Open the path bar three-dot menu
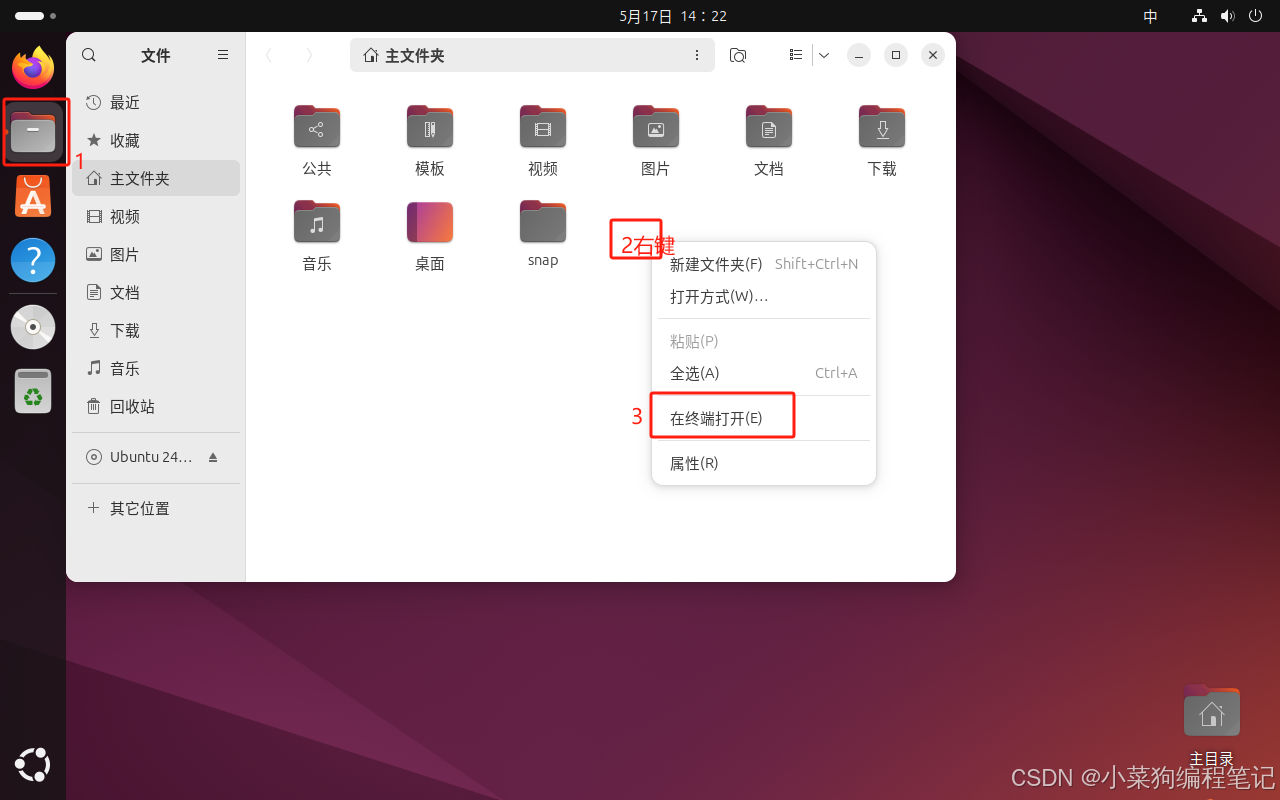The width and height of the screenshot is (1280, 800). coord(697,55)
